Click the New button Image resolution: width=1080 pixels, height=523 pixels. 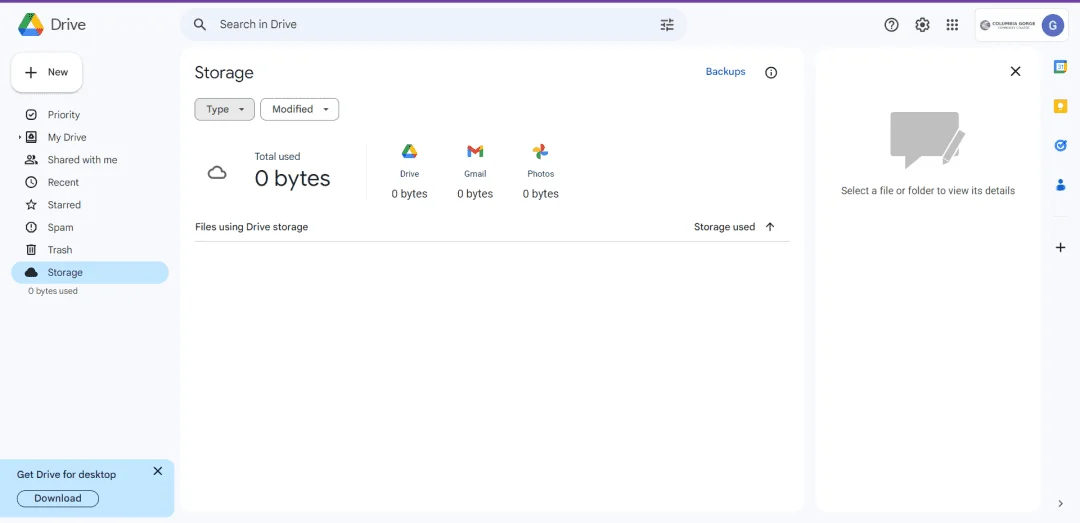[x=47, y=72]
